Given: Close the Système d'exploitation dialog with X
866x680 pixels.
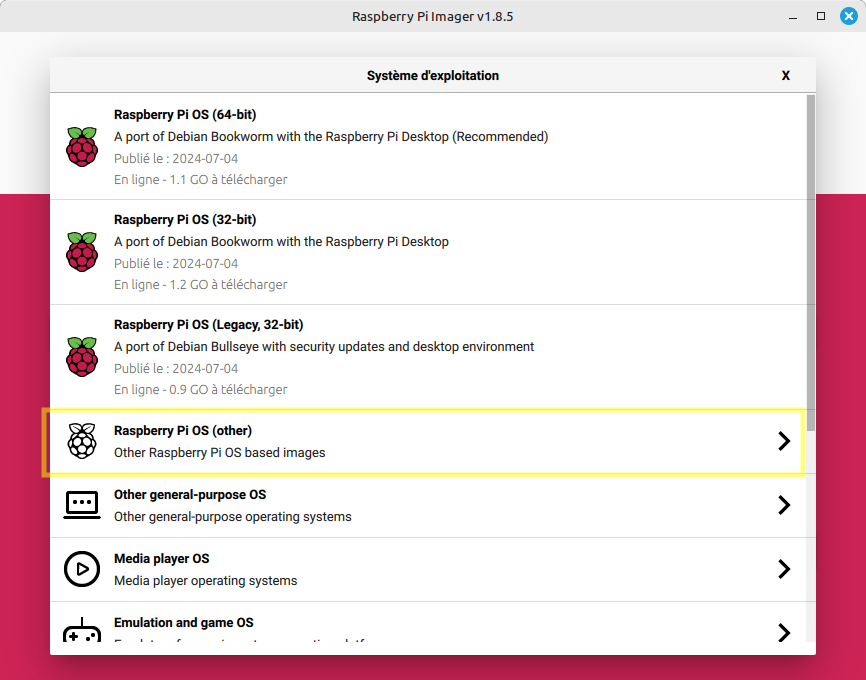Looking at the screenshot, I should (x=785, y=76).
